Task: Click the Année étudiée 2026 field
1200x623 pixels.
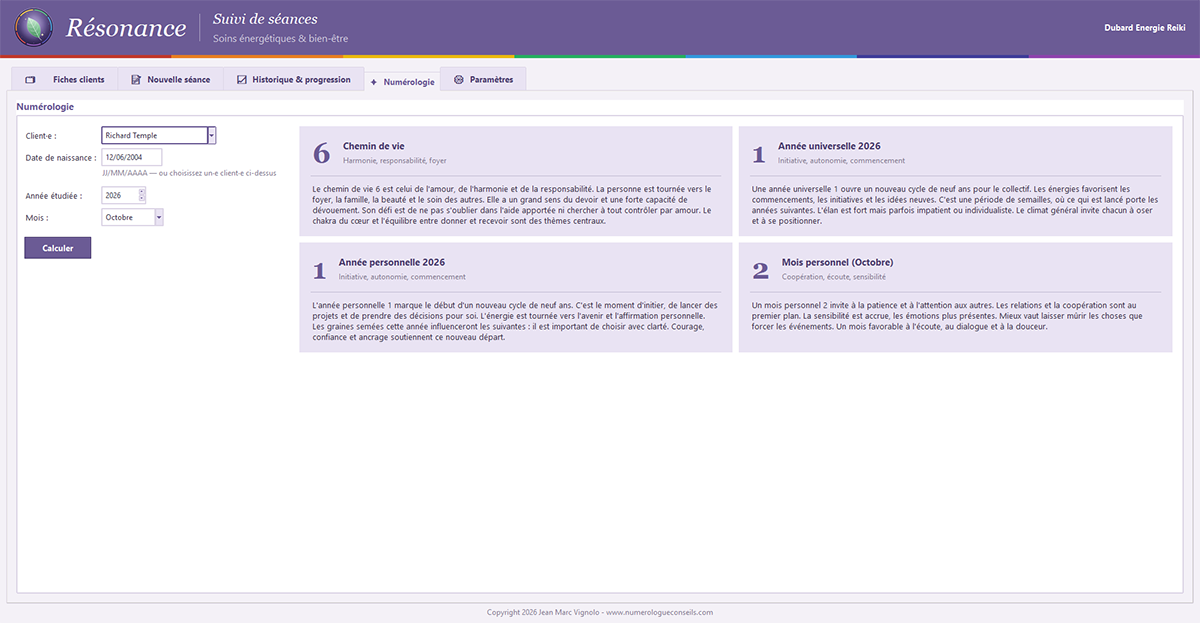Action: 124,196
